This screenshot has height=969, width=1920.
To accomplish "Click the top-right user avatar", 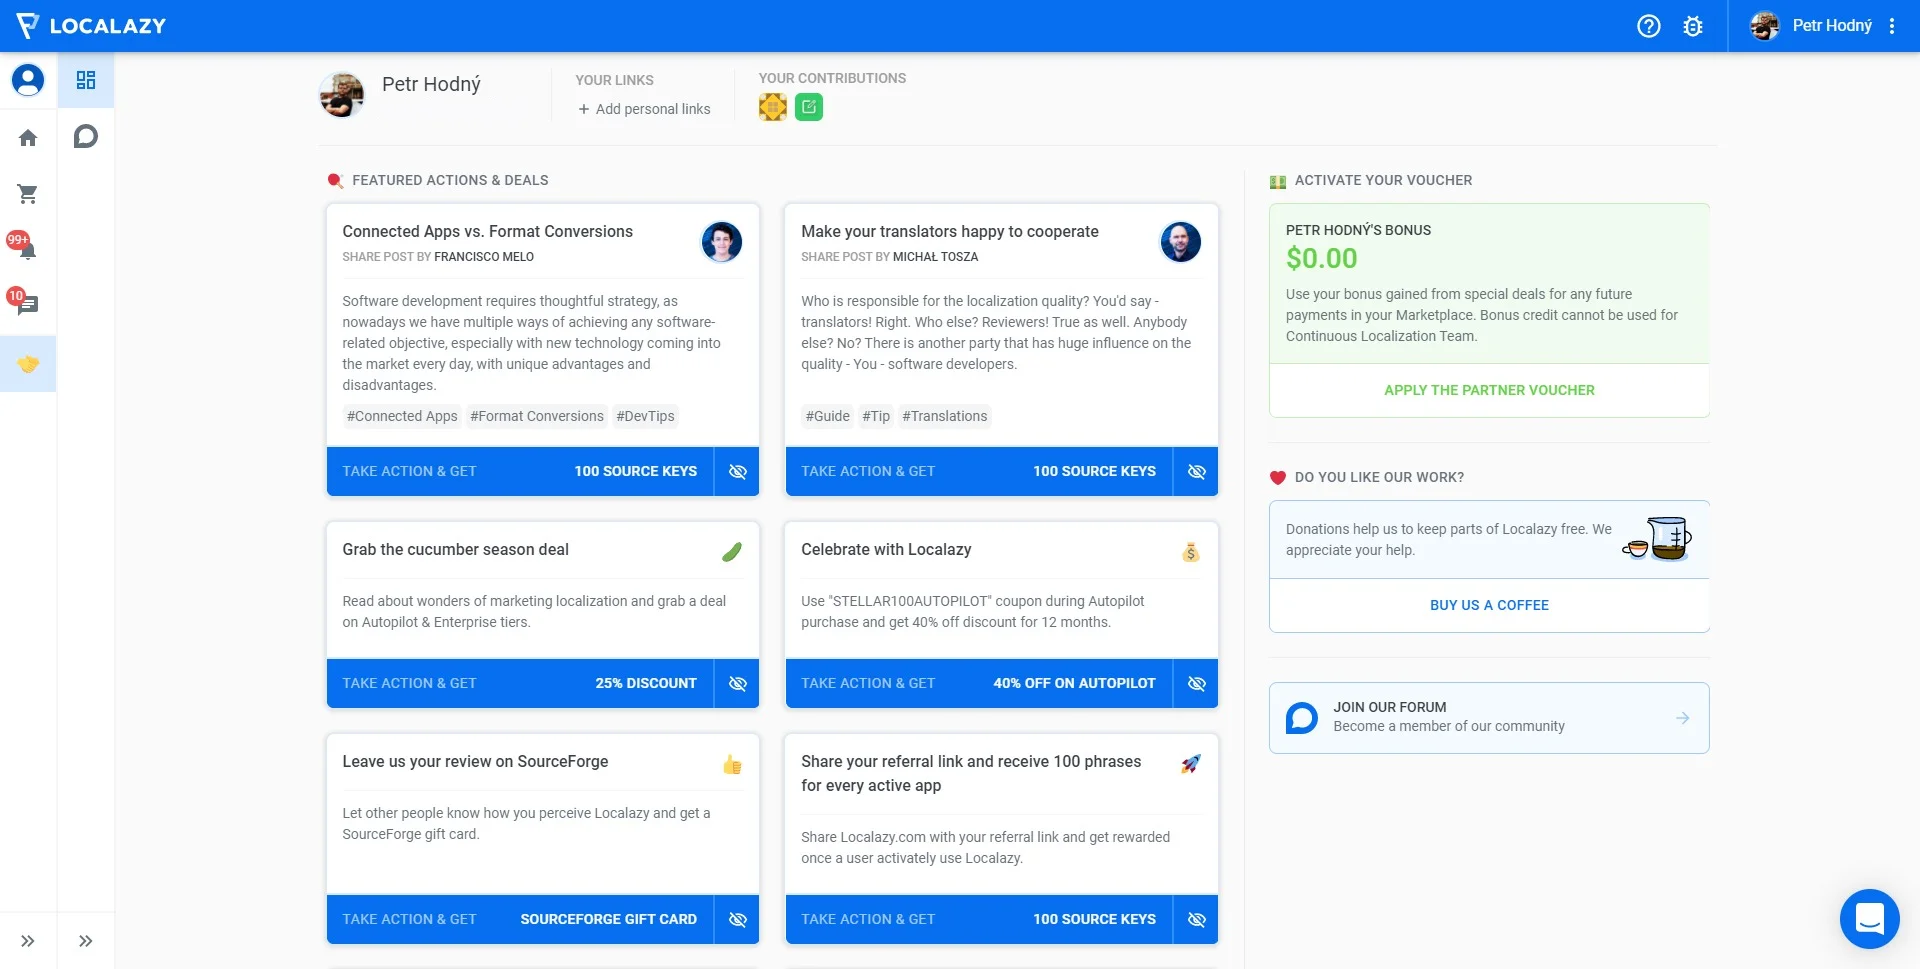I will (1764, 26).
